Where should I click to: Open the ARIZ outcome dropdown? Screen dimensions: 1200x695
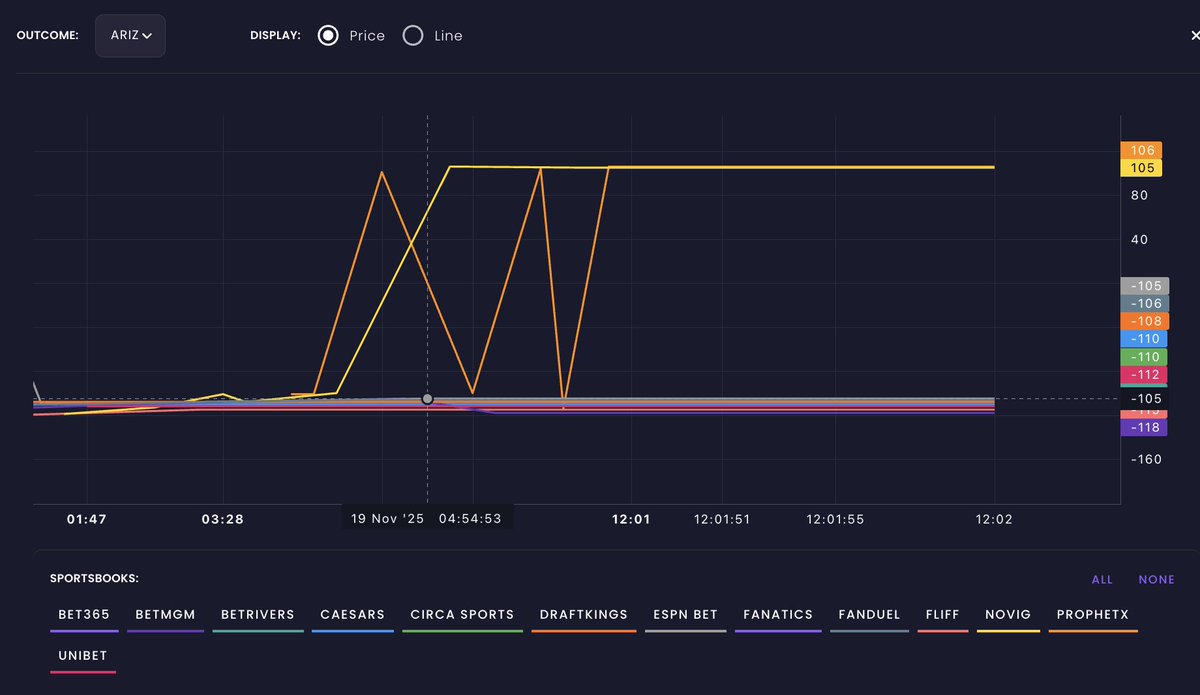(130, 34)
